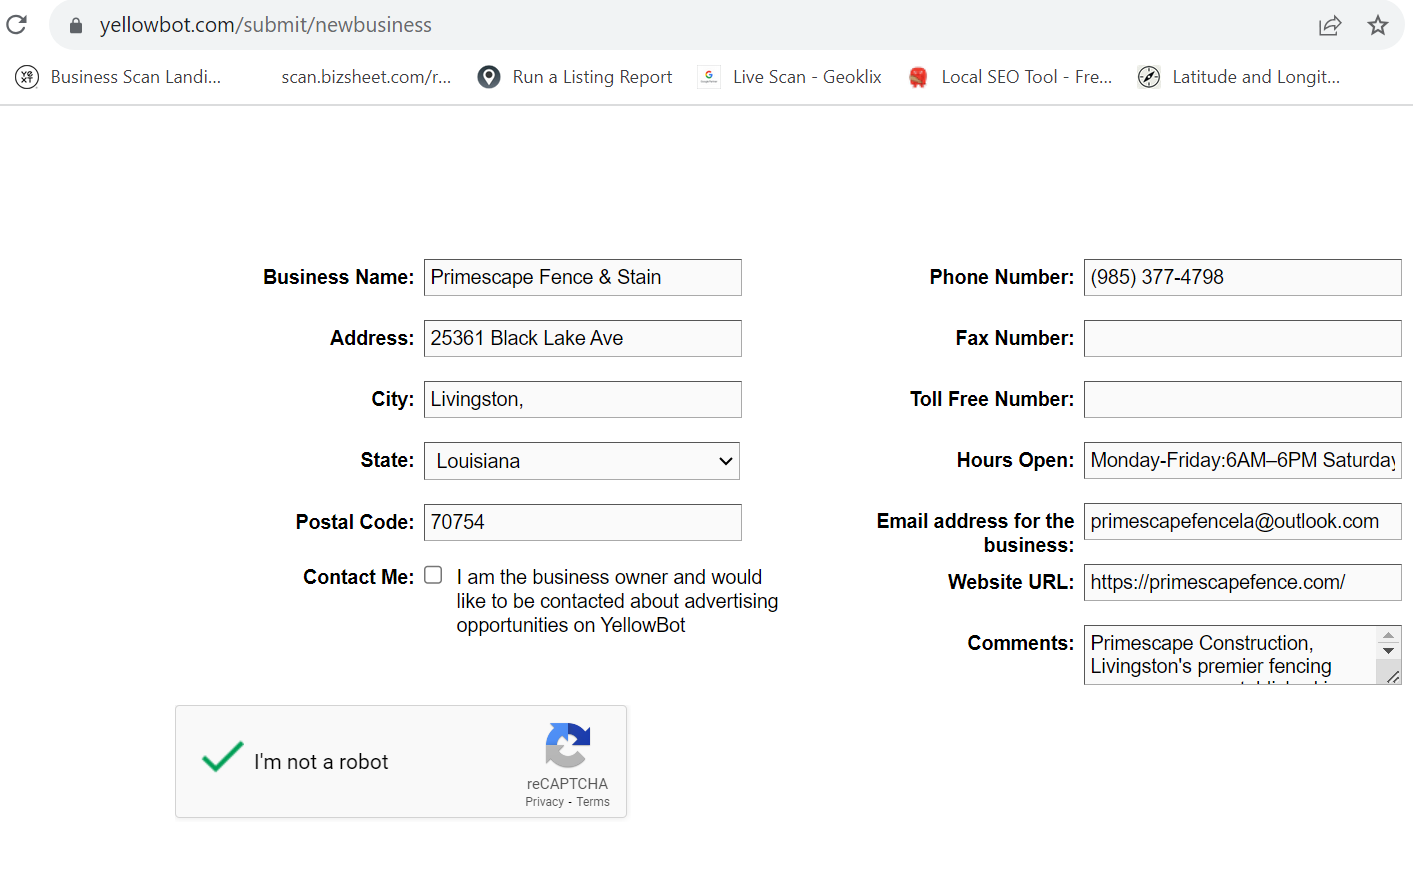Screen dimensions: 1413x869
Task: Open the Live Scan - Geoklix bookmark
Action: [x=790, y=77]
